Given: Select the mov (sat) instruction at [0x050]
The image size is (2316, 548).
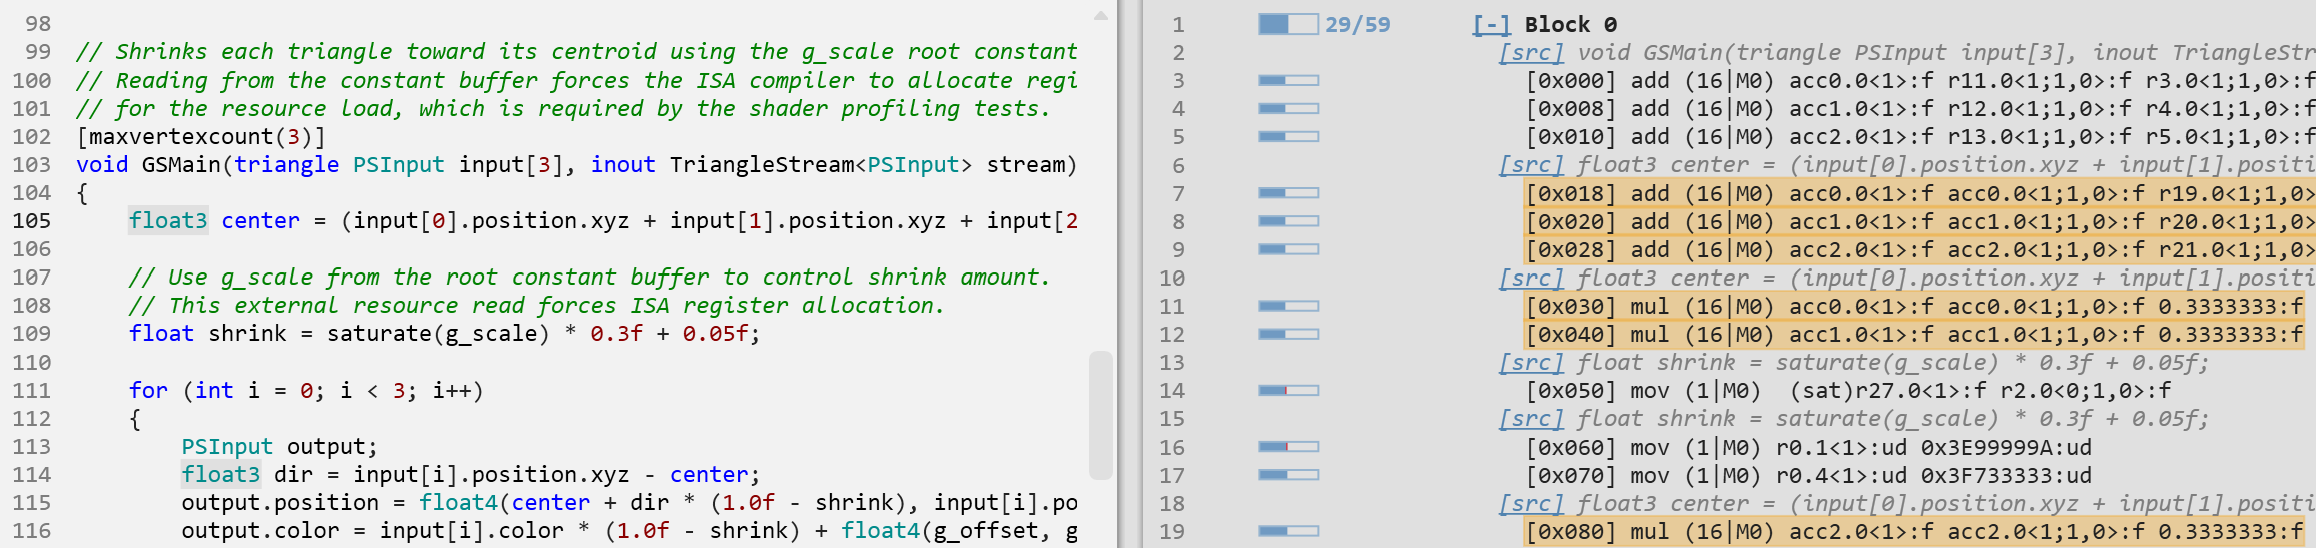Looking at the screenshot, I should [1848, 390].
